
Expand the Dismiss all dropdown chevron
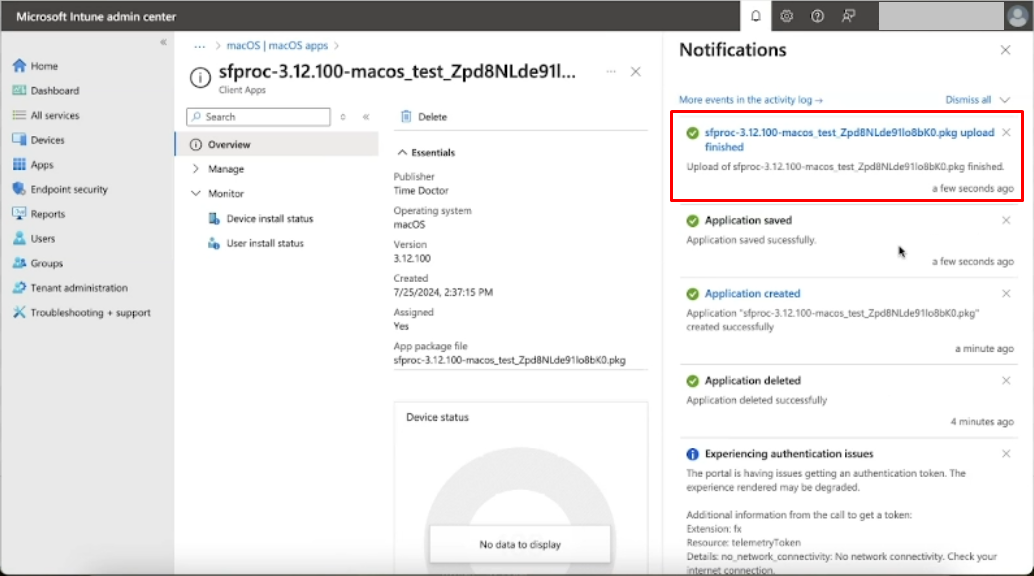(x=1004, y=100)
